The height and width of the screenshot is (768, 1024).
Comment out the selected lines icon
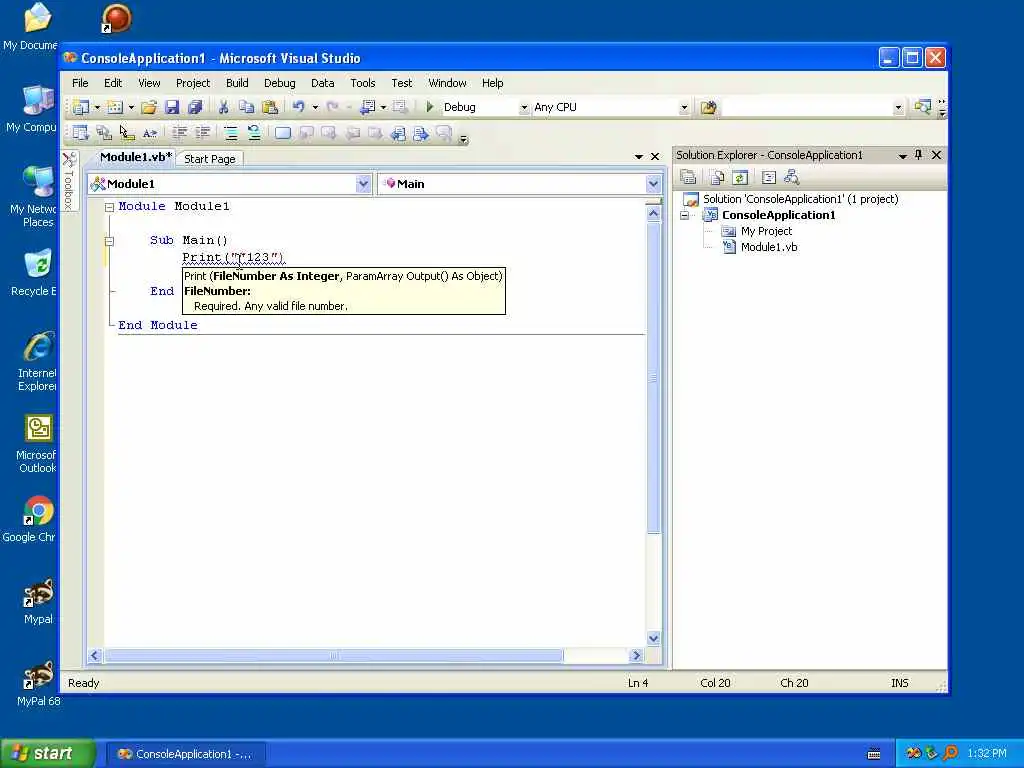tap(231, 133)
